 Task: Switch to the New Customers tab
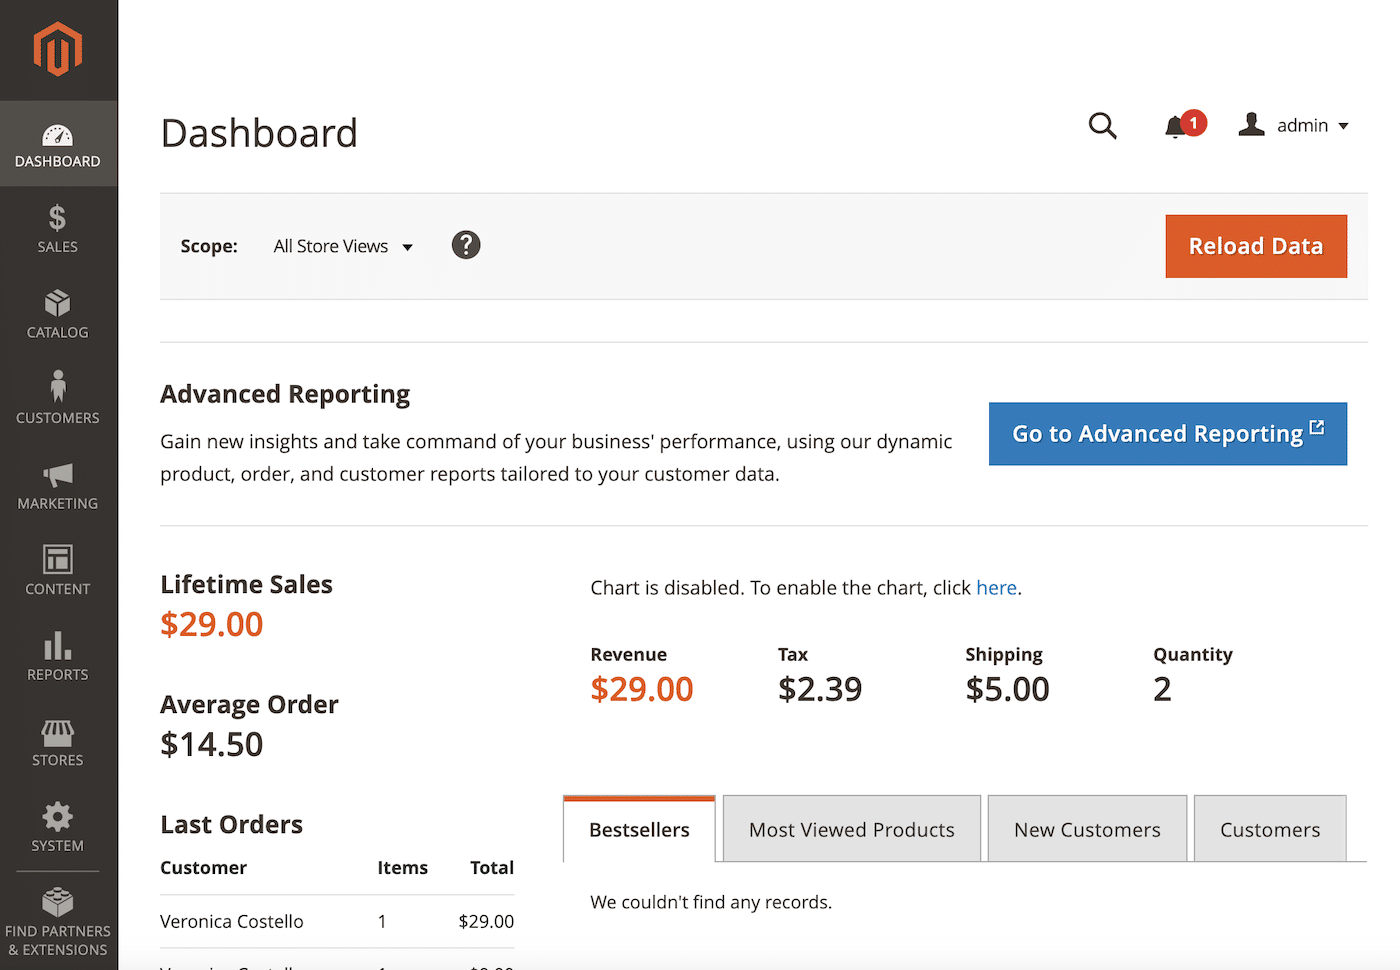tap(1086, 829)
